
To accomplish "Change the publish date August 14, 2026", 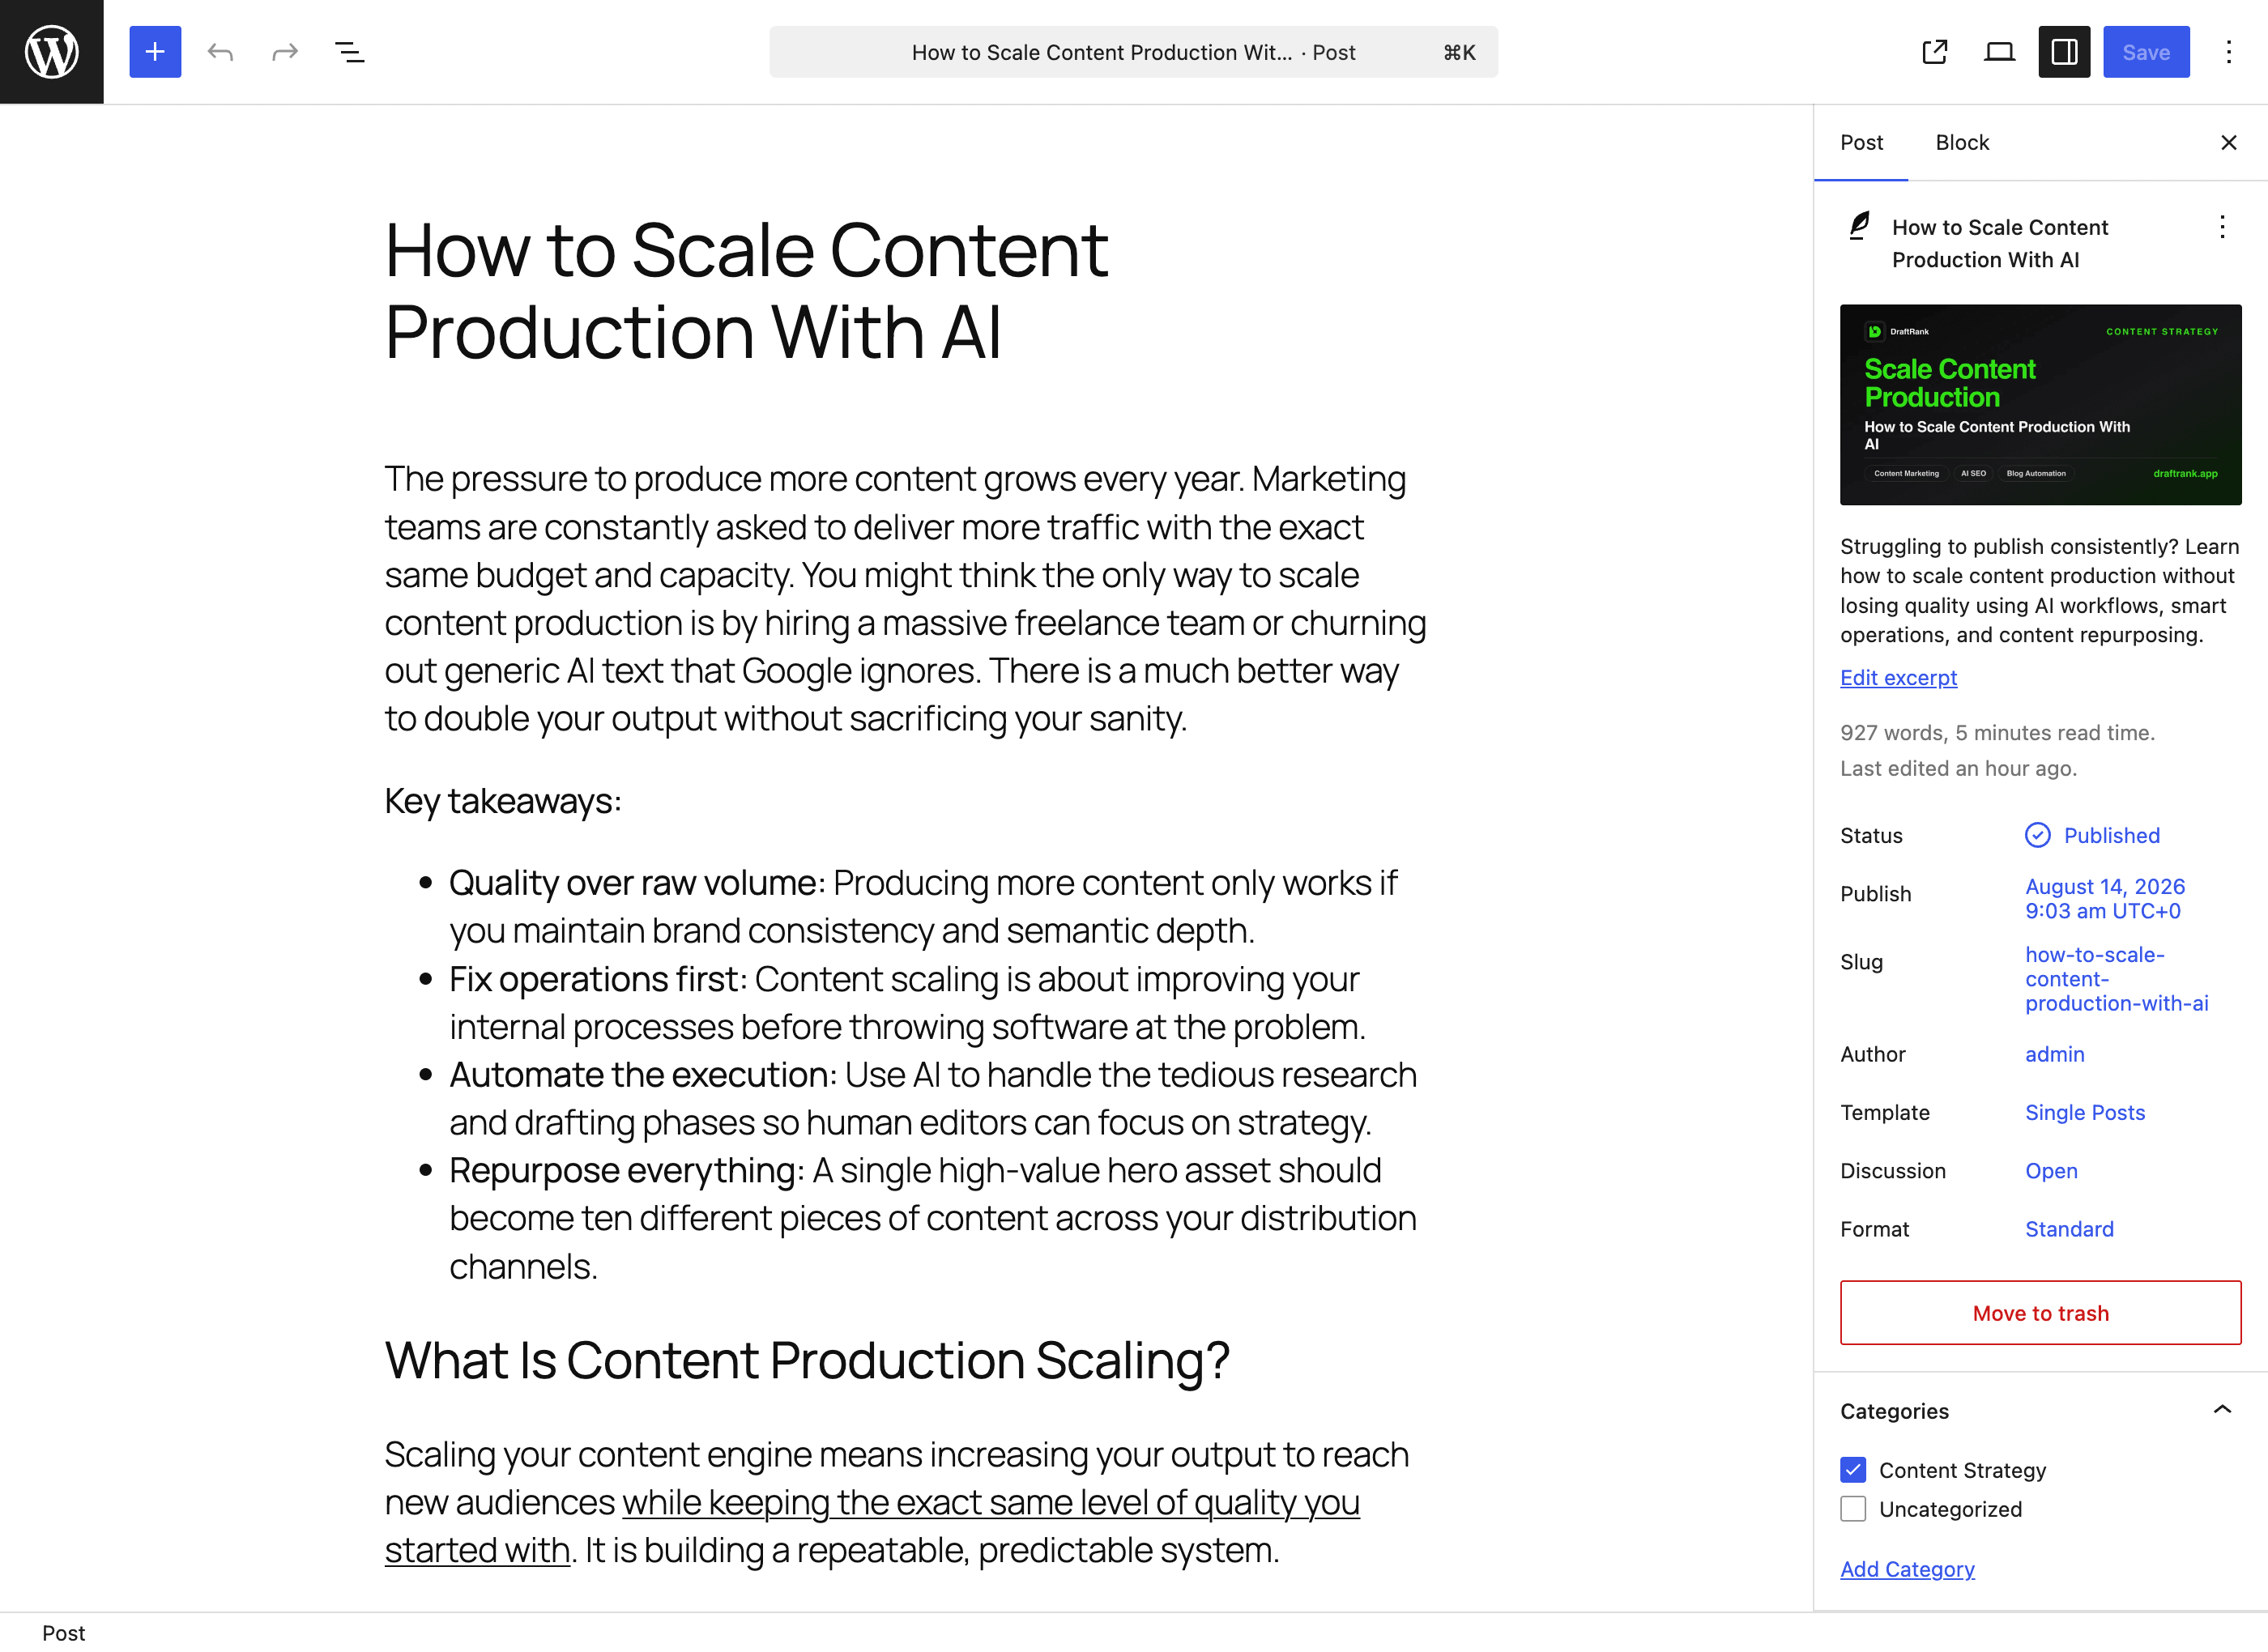I will coord(2104,898).
